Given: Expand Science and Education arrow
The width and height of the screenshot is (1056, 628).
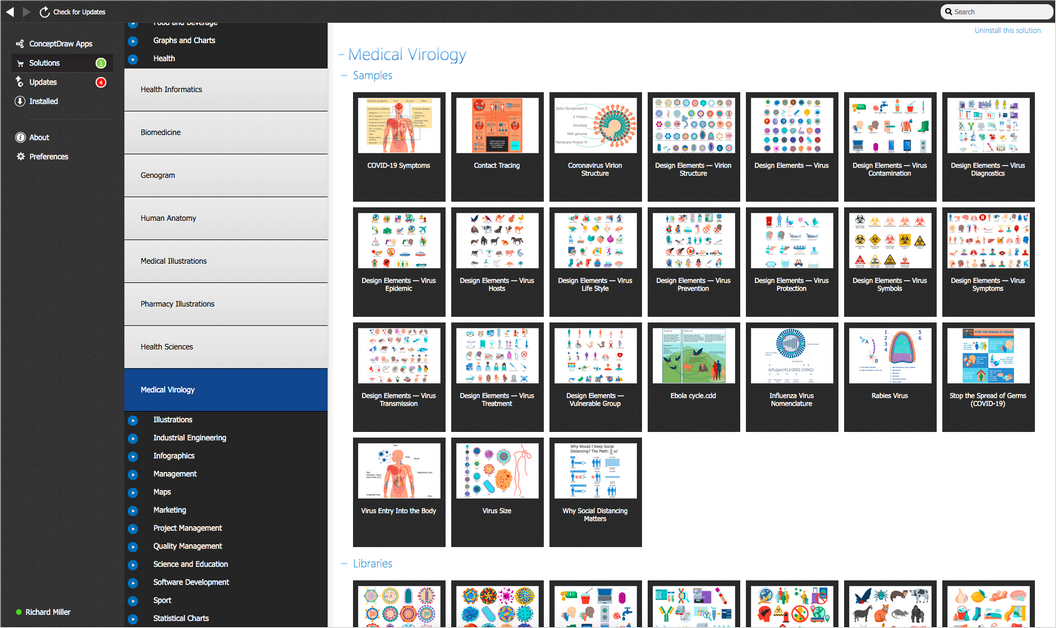Looking at the screenshot, I should click(133, 565).
